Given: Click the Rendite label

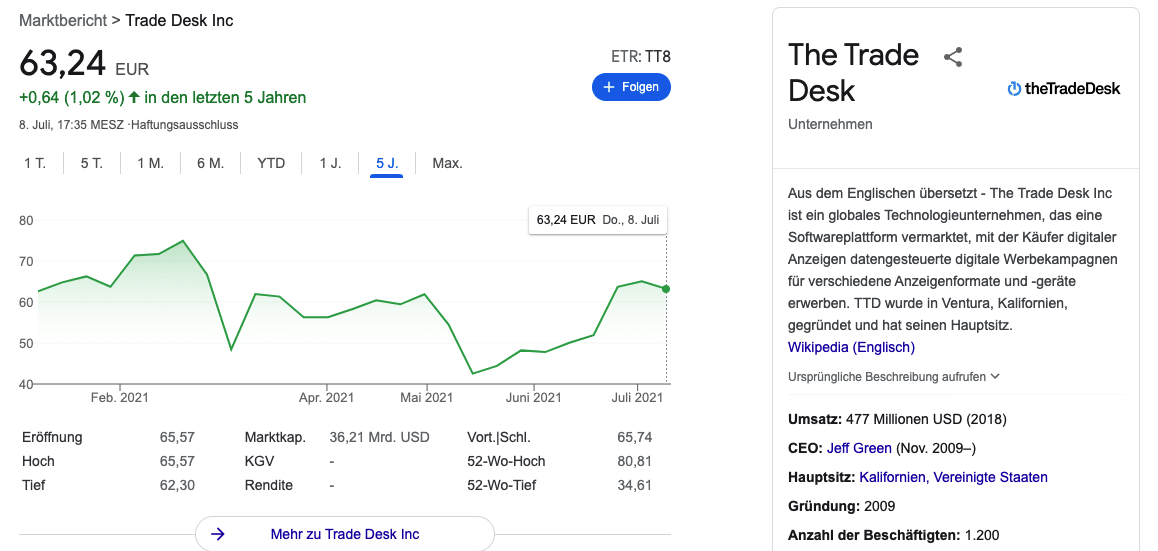Looking at the screenshot, I should 269,485.
